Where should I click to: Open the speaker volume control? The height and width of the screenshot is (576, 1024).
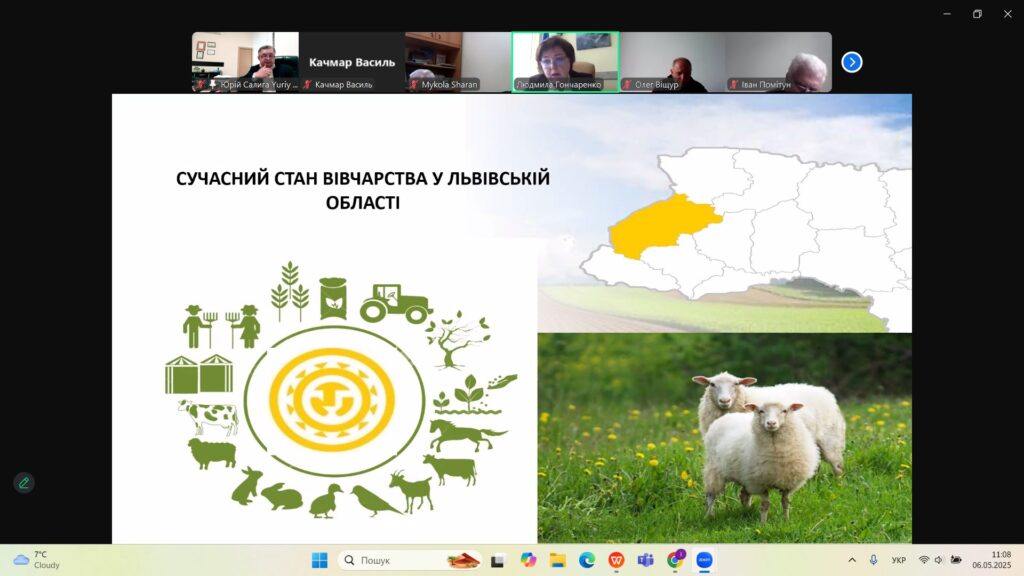pos(939,560)
